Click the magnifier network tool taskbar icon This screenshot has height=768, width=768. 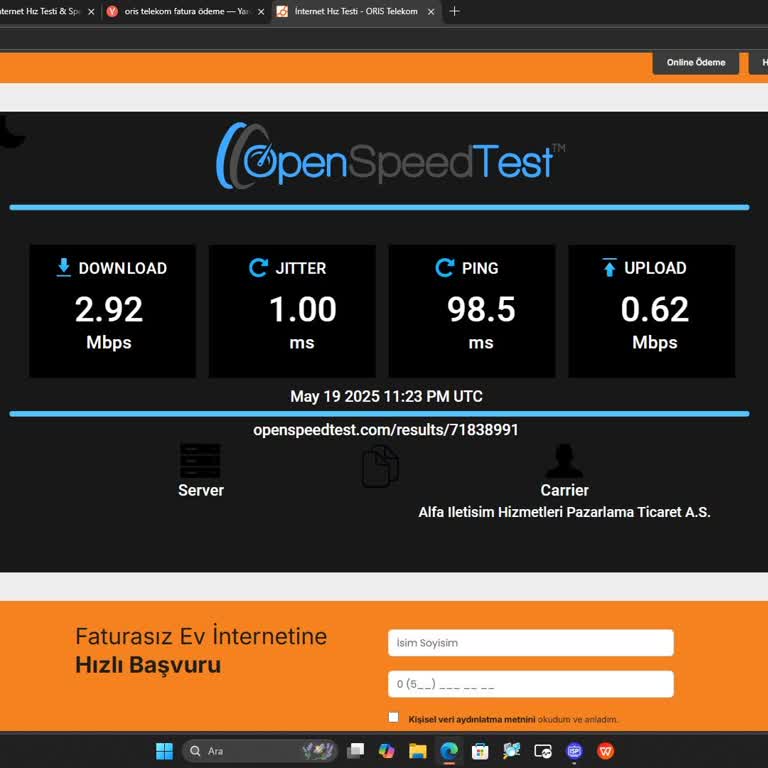click(511, 751)
